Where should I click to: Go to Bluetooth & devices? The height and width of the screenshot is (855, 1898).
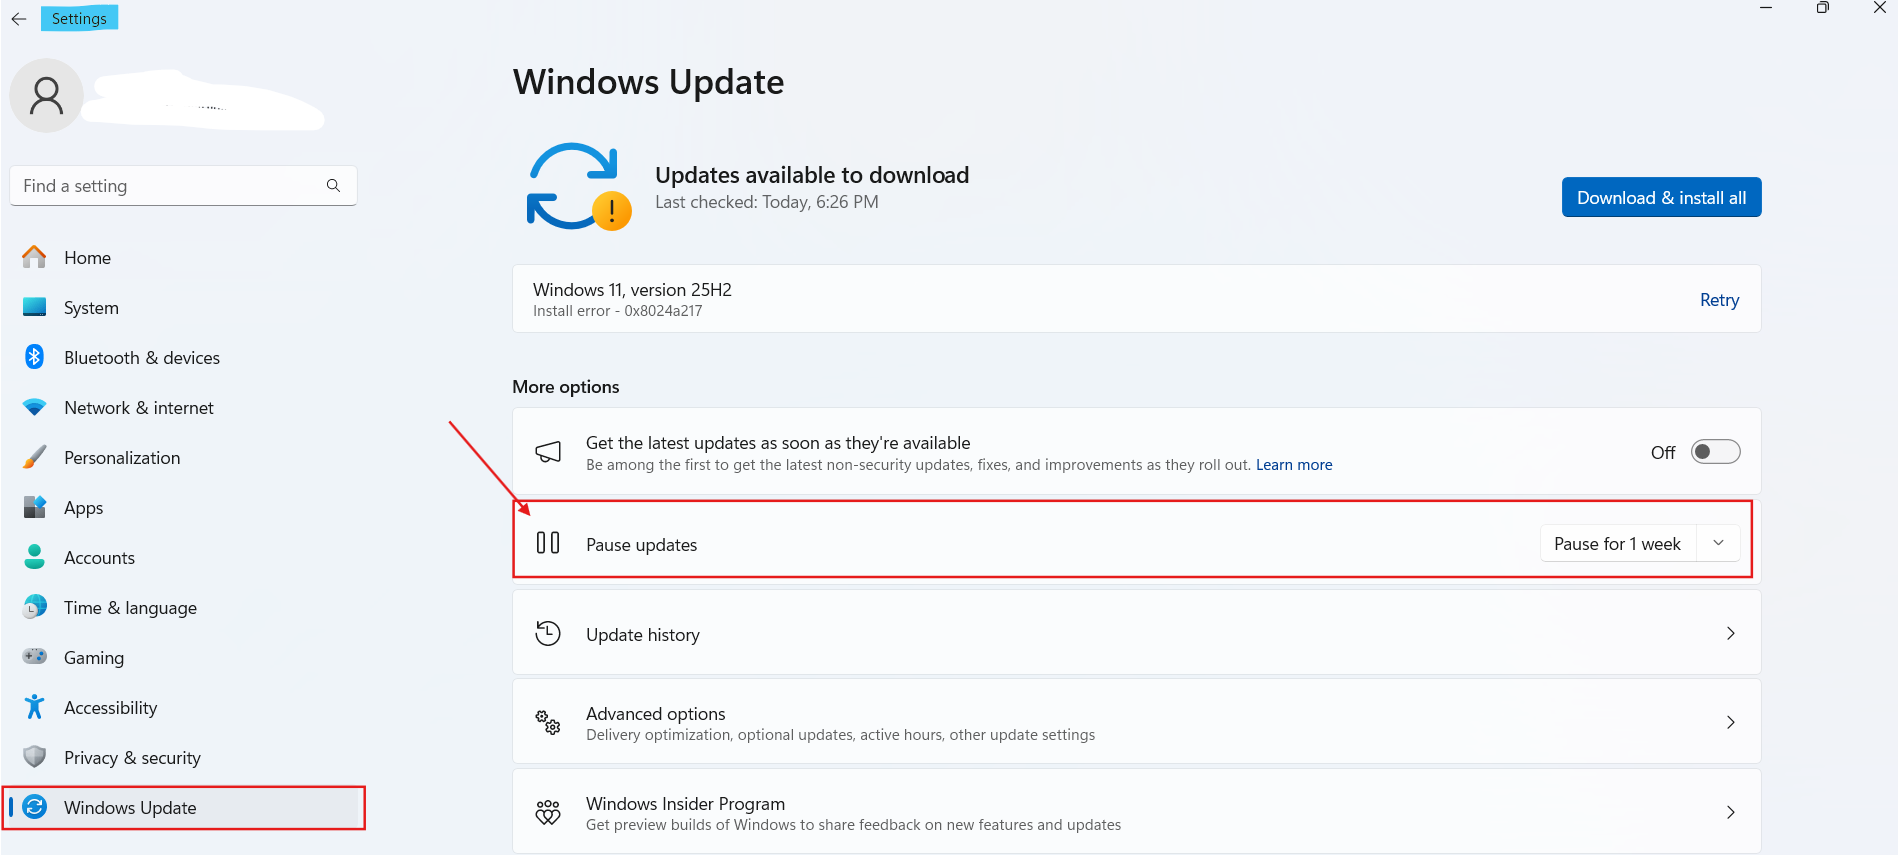click(x=142, y=358)
